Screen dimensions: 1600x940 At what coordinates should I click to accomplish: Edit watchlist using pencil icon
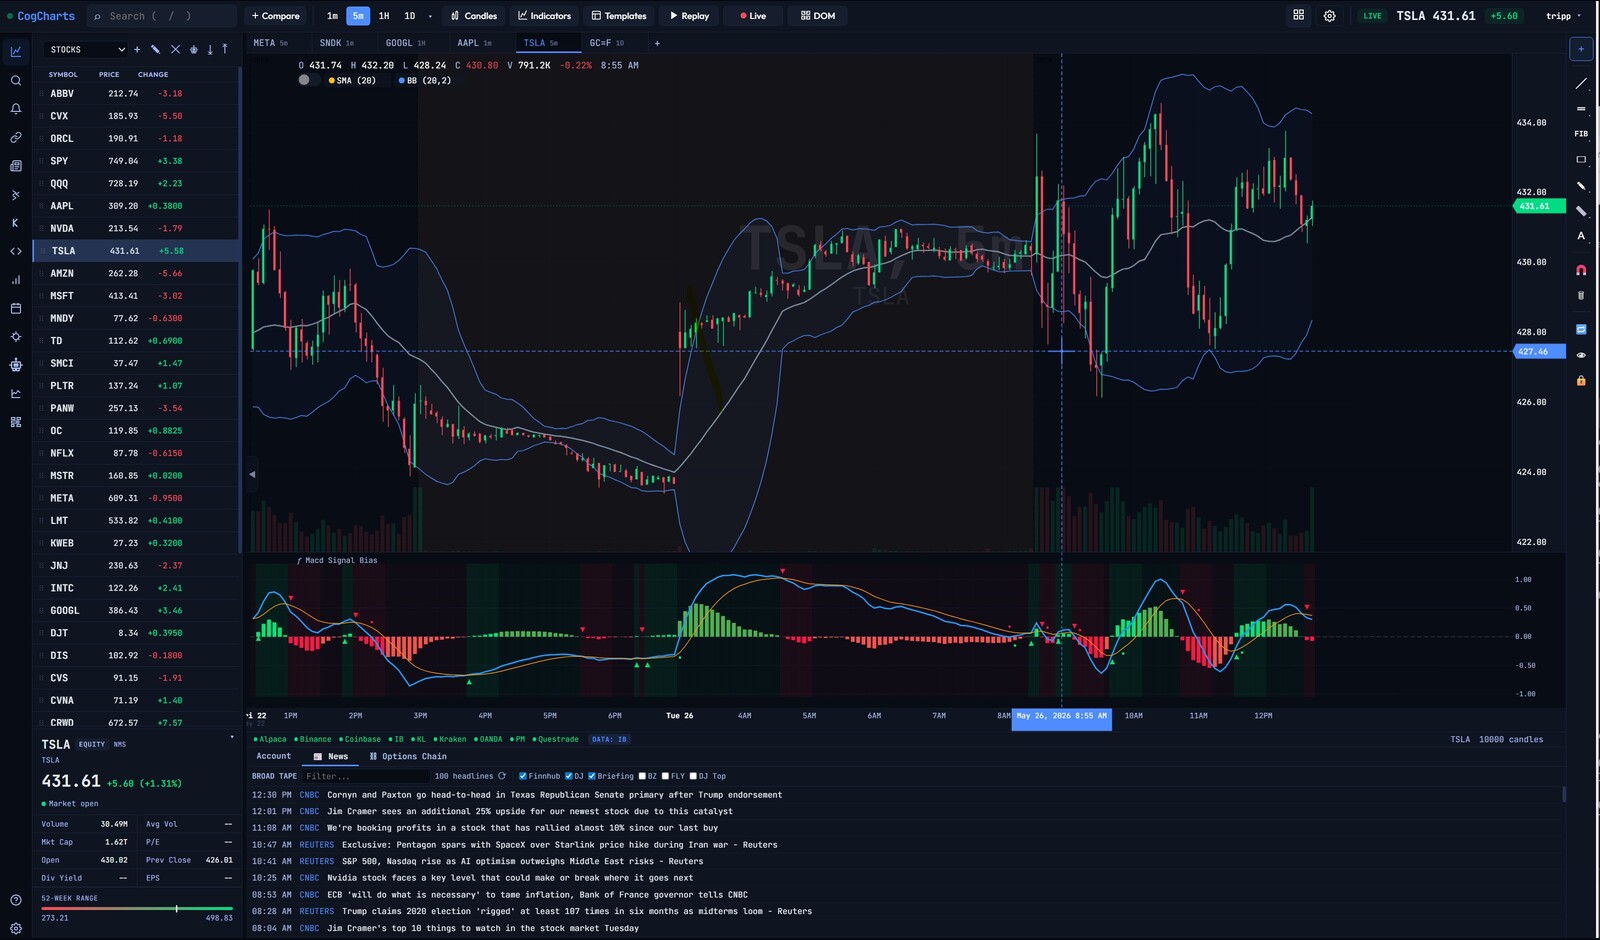(155, 49)
